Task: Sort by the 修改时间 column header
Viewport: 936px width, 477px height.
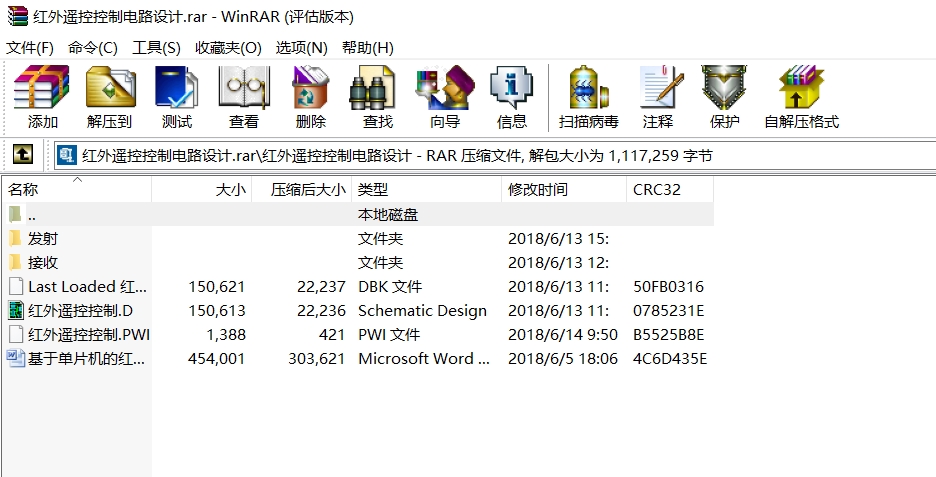Action: click(x=564, y=190)
